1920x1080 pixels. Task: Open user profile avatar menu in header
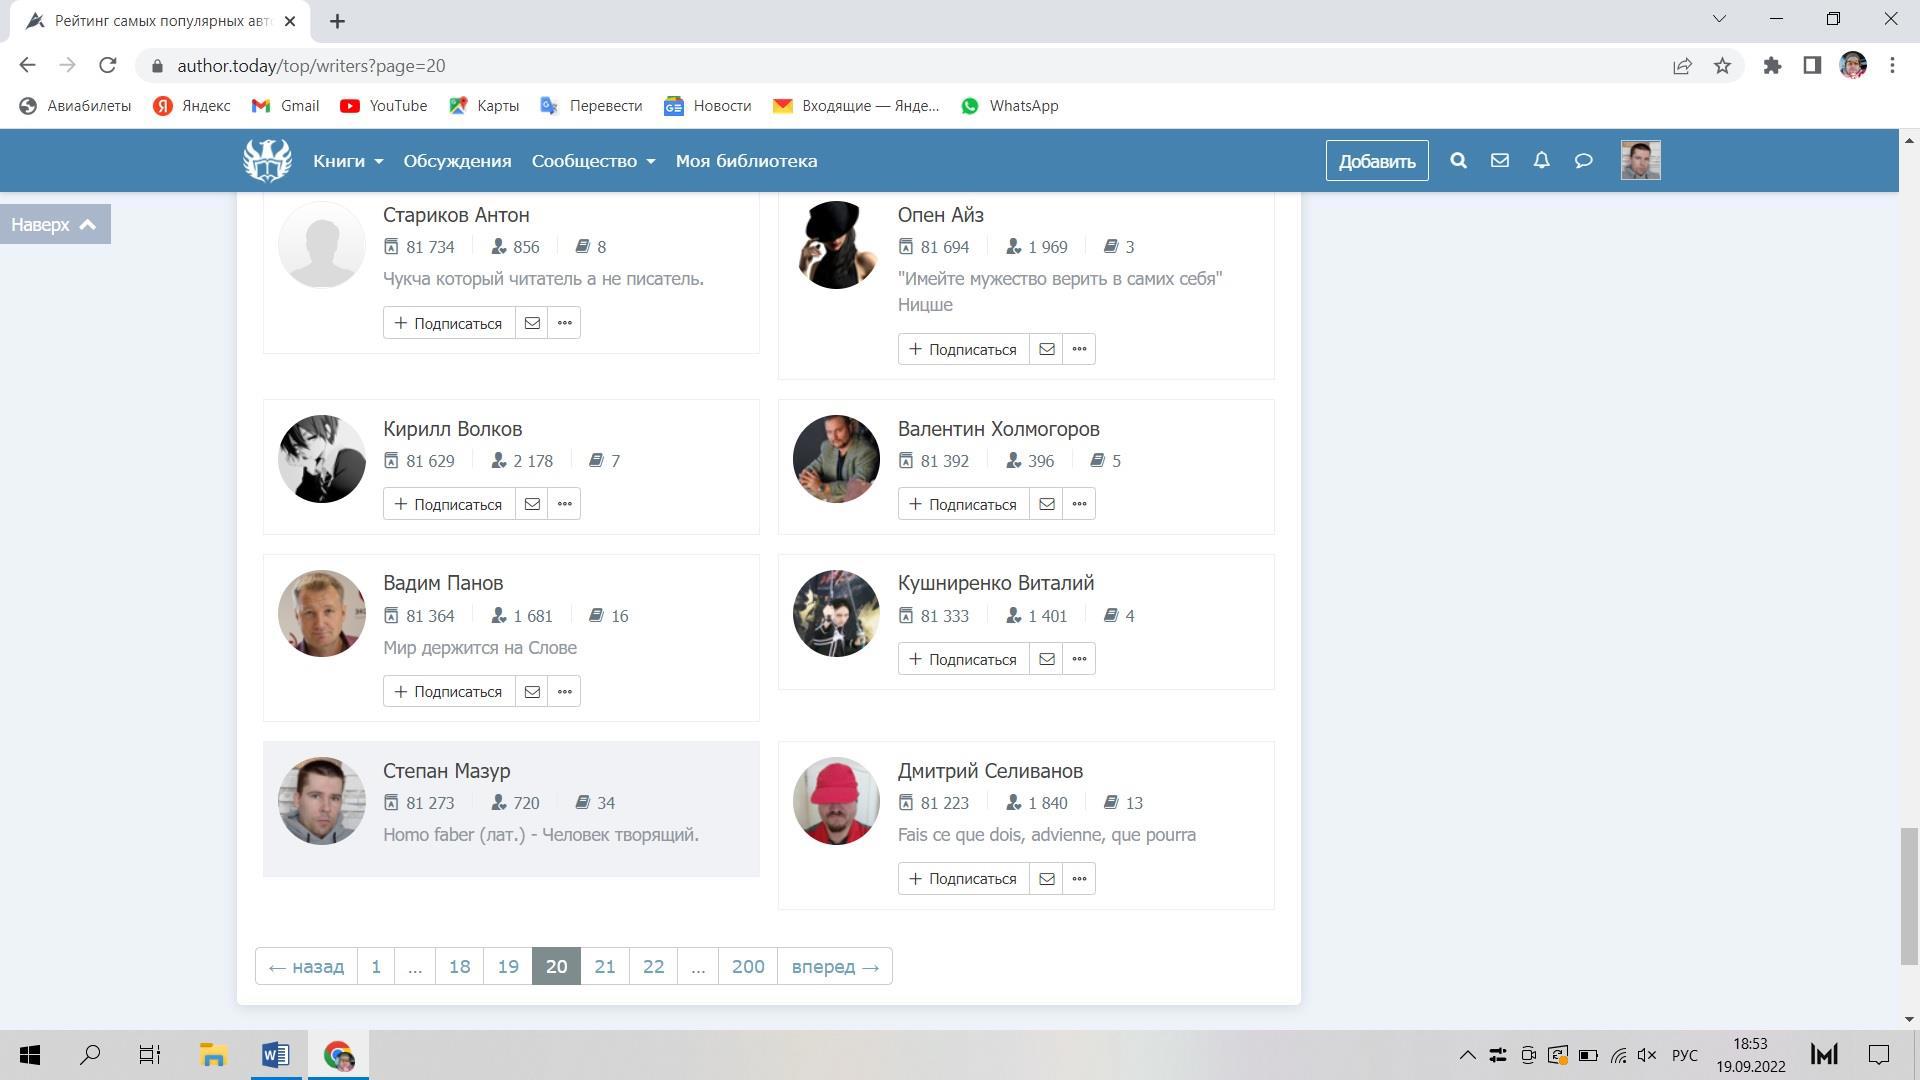click(x=1640, y=160)
